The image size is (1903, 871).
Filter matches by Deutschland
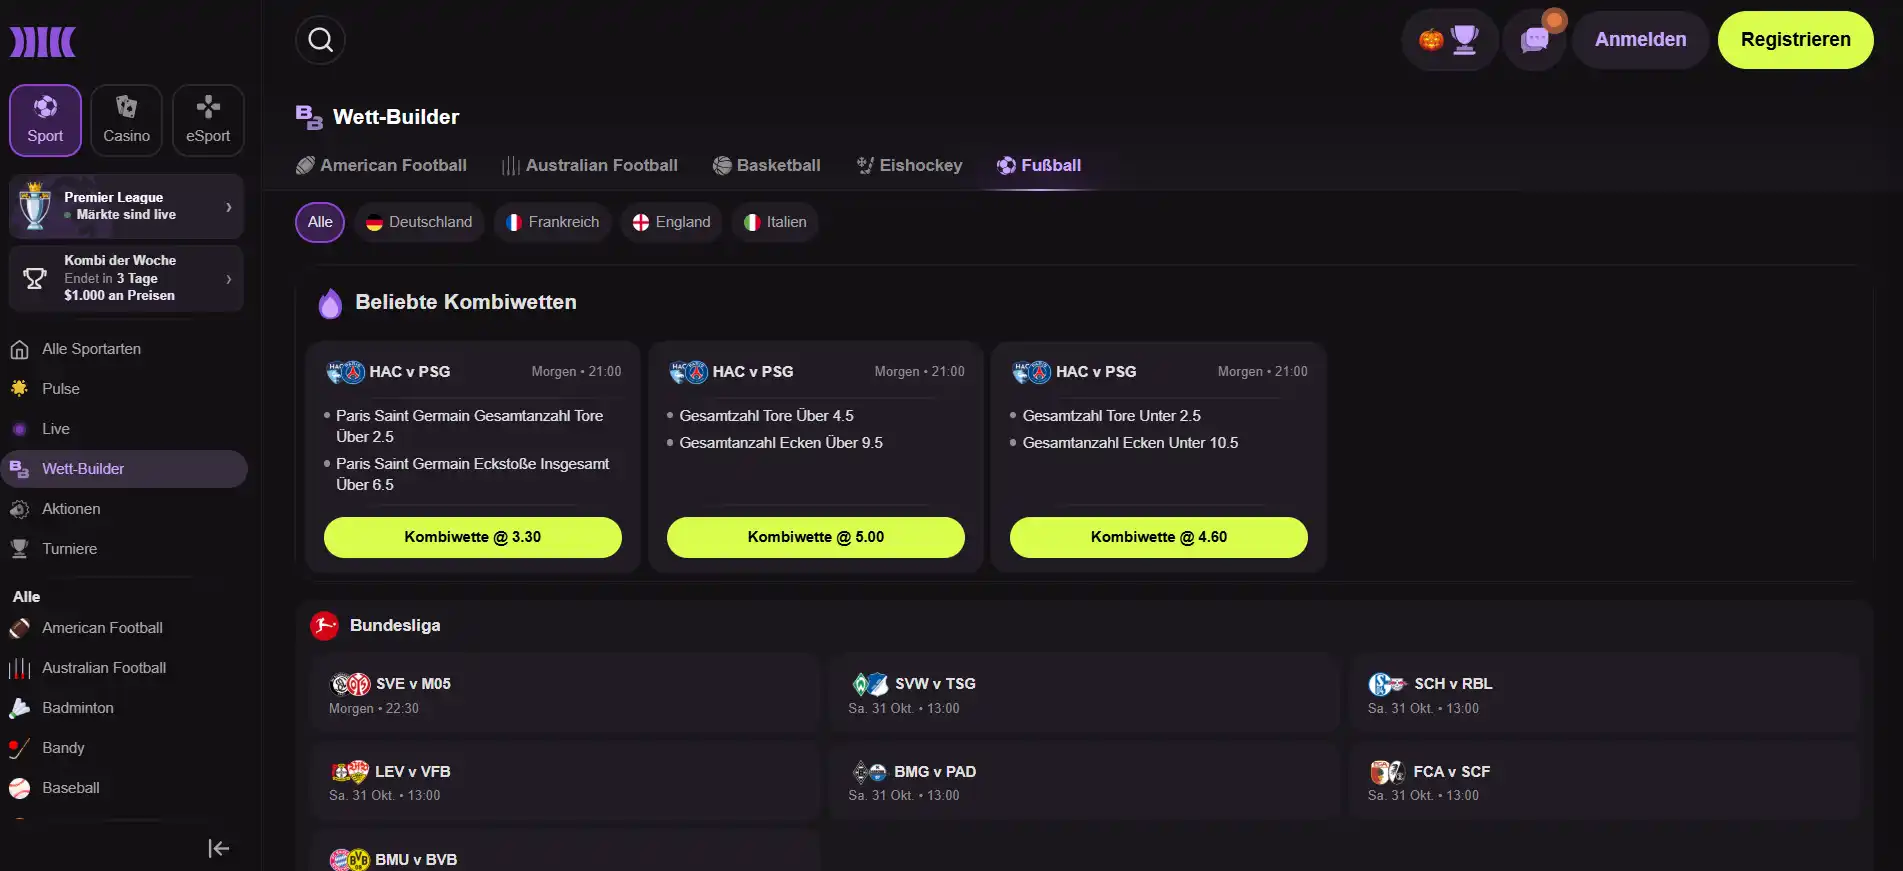tap(419, 222)
